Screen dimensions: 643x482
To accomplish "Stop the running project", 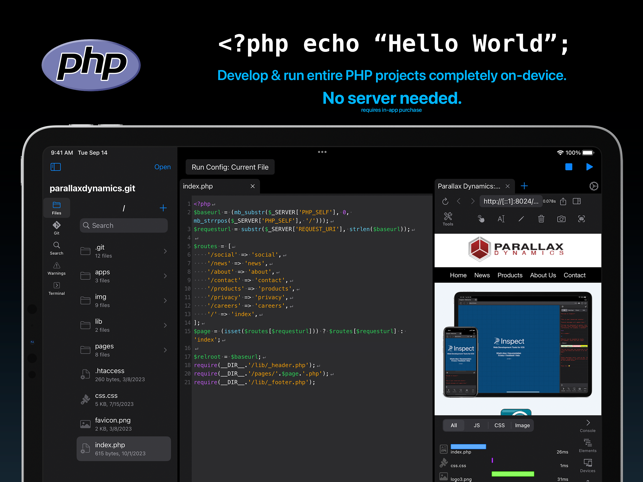I will click(x=568, y=167).
